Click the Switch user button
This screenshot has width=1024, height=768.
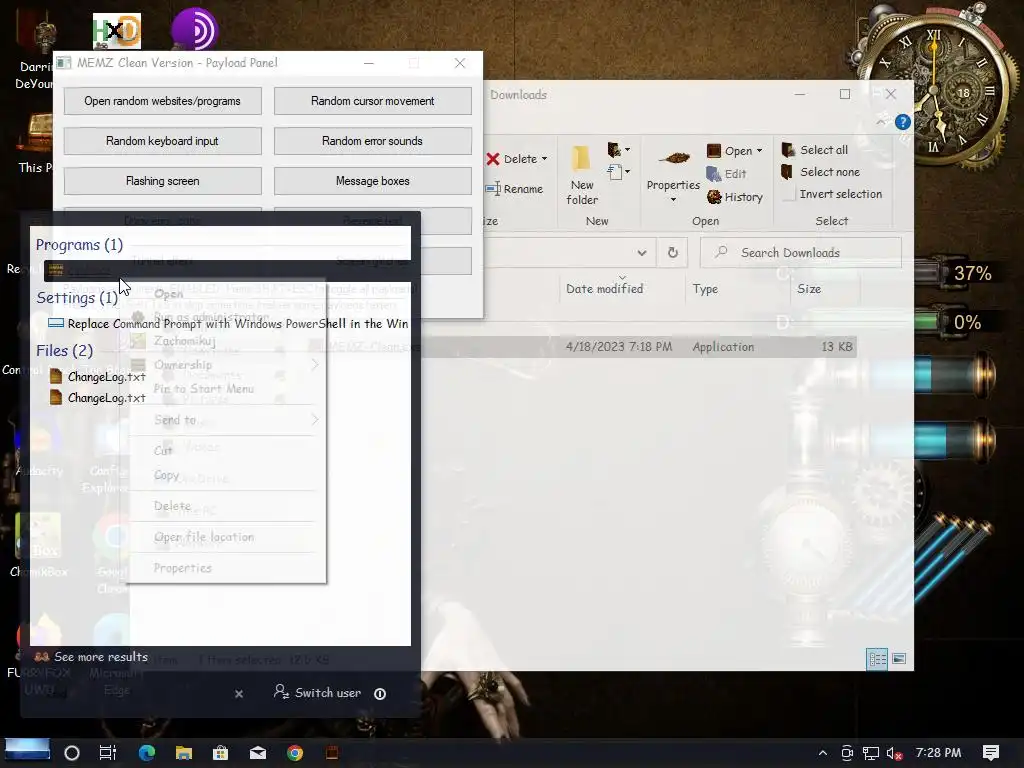[317, 693]
